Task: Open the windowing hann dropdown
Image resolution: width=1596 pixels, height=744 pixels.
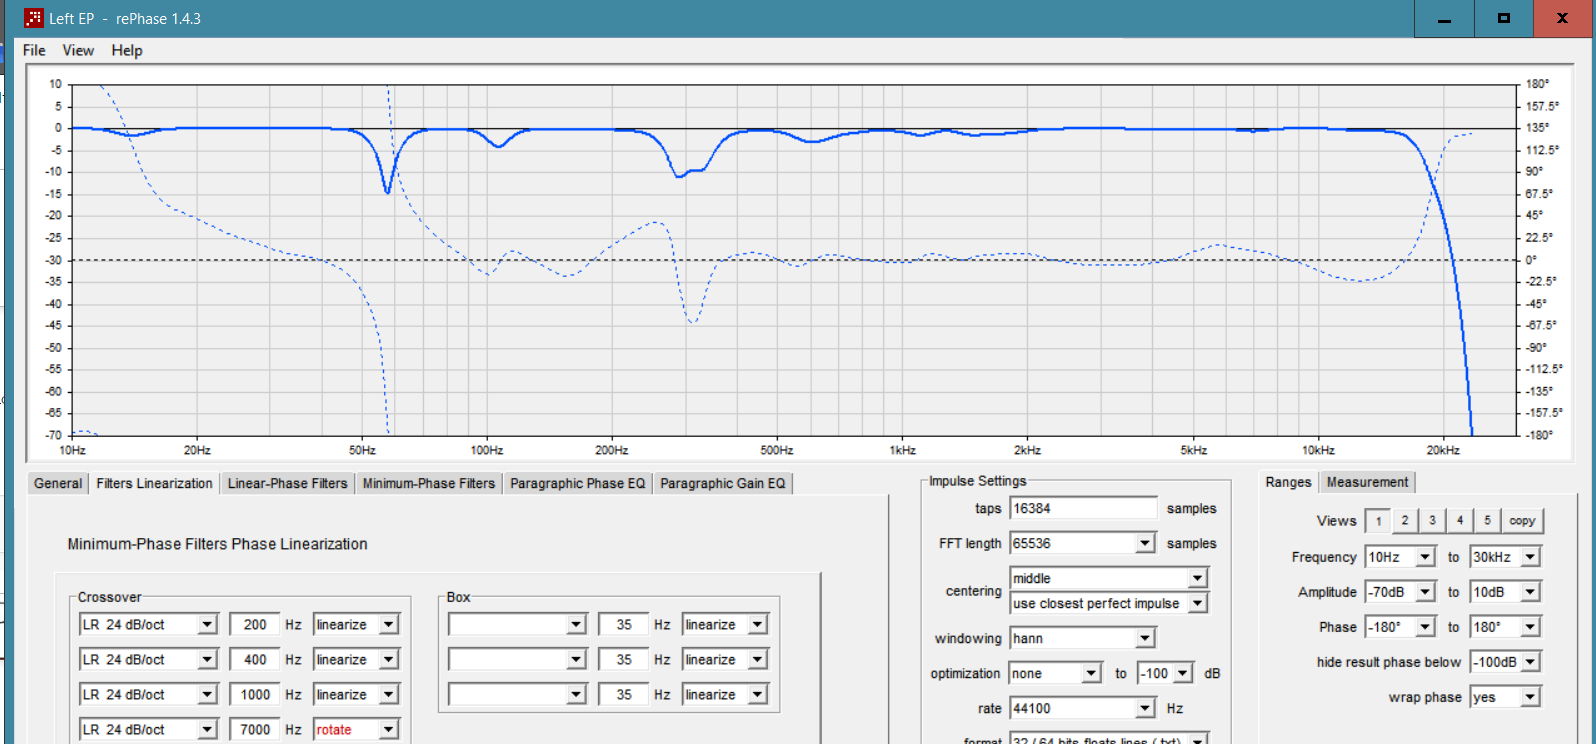Action: (x=1145, y=639)
